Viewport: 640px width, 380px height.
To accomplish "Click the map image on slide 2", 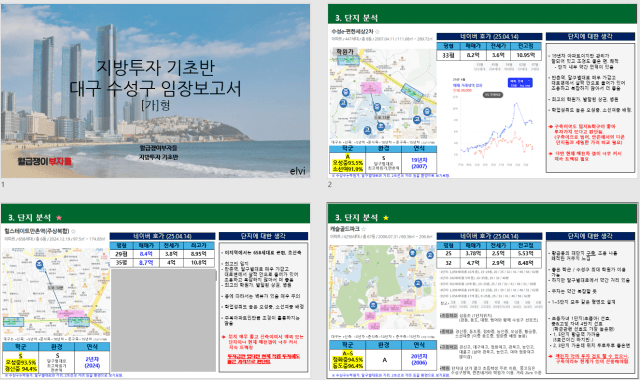I will [x=383, y=94].
